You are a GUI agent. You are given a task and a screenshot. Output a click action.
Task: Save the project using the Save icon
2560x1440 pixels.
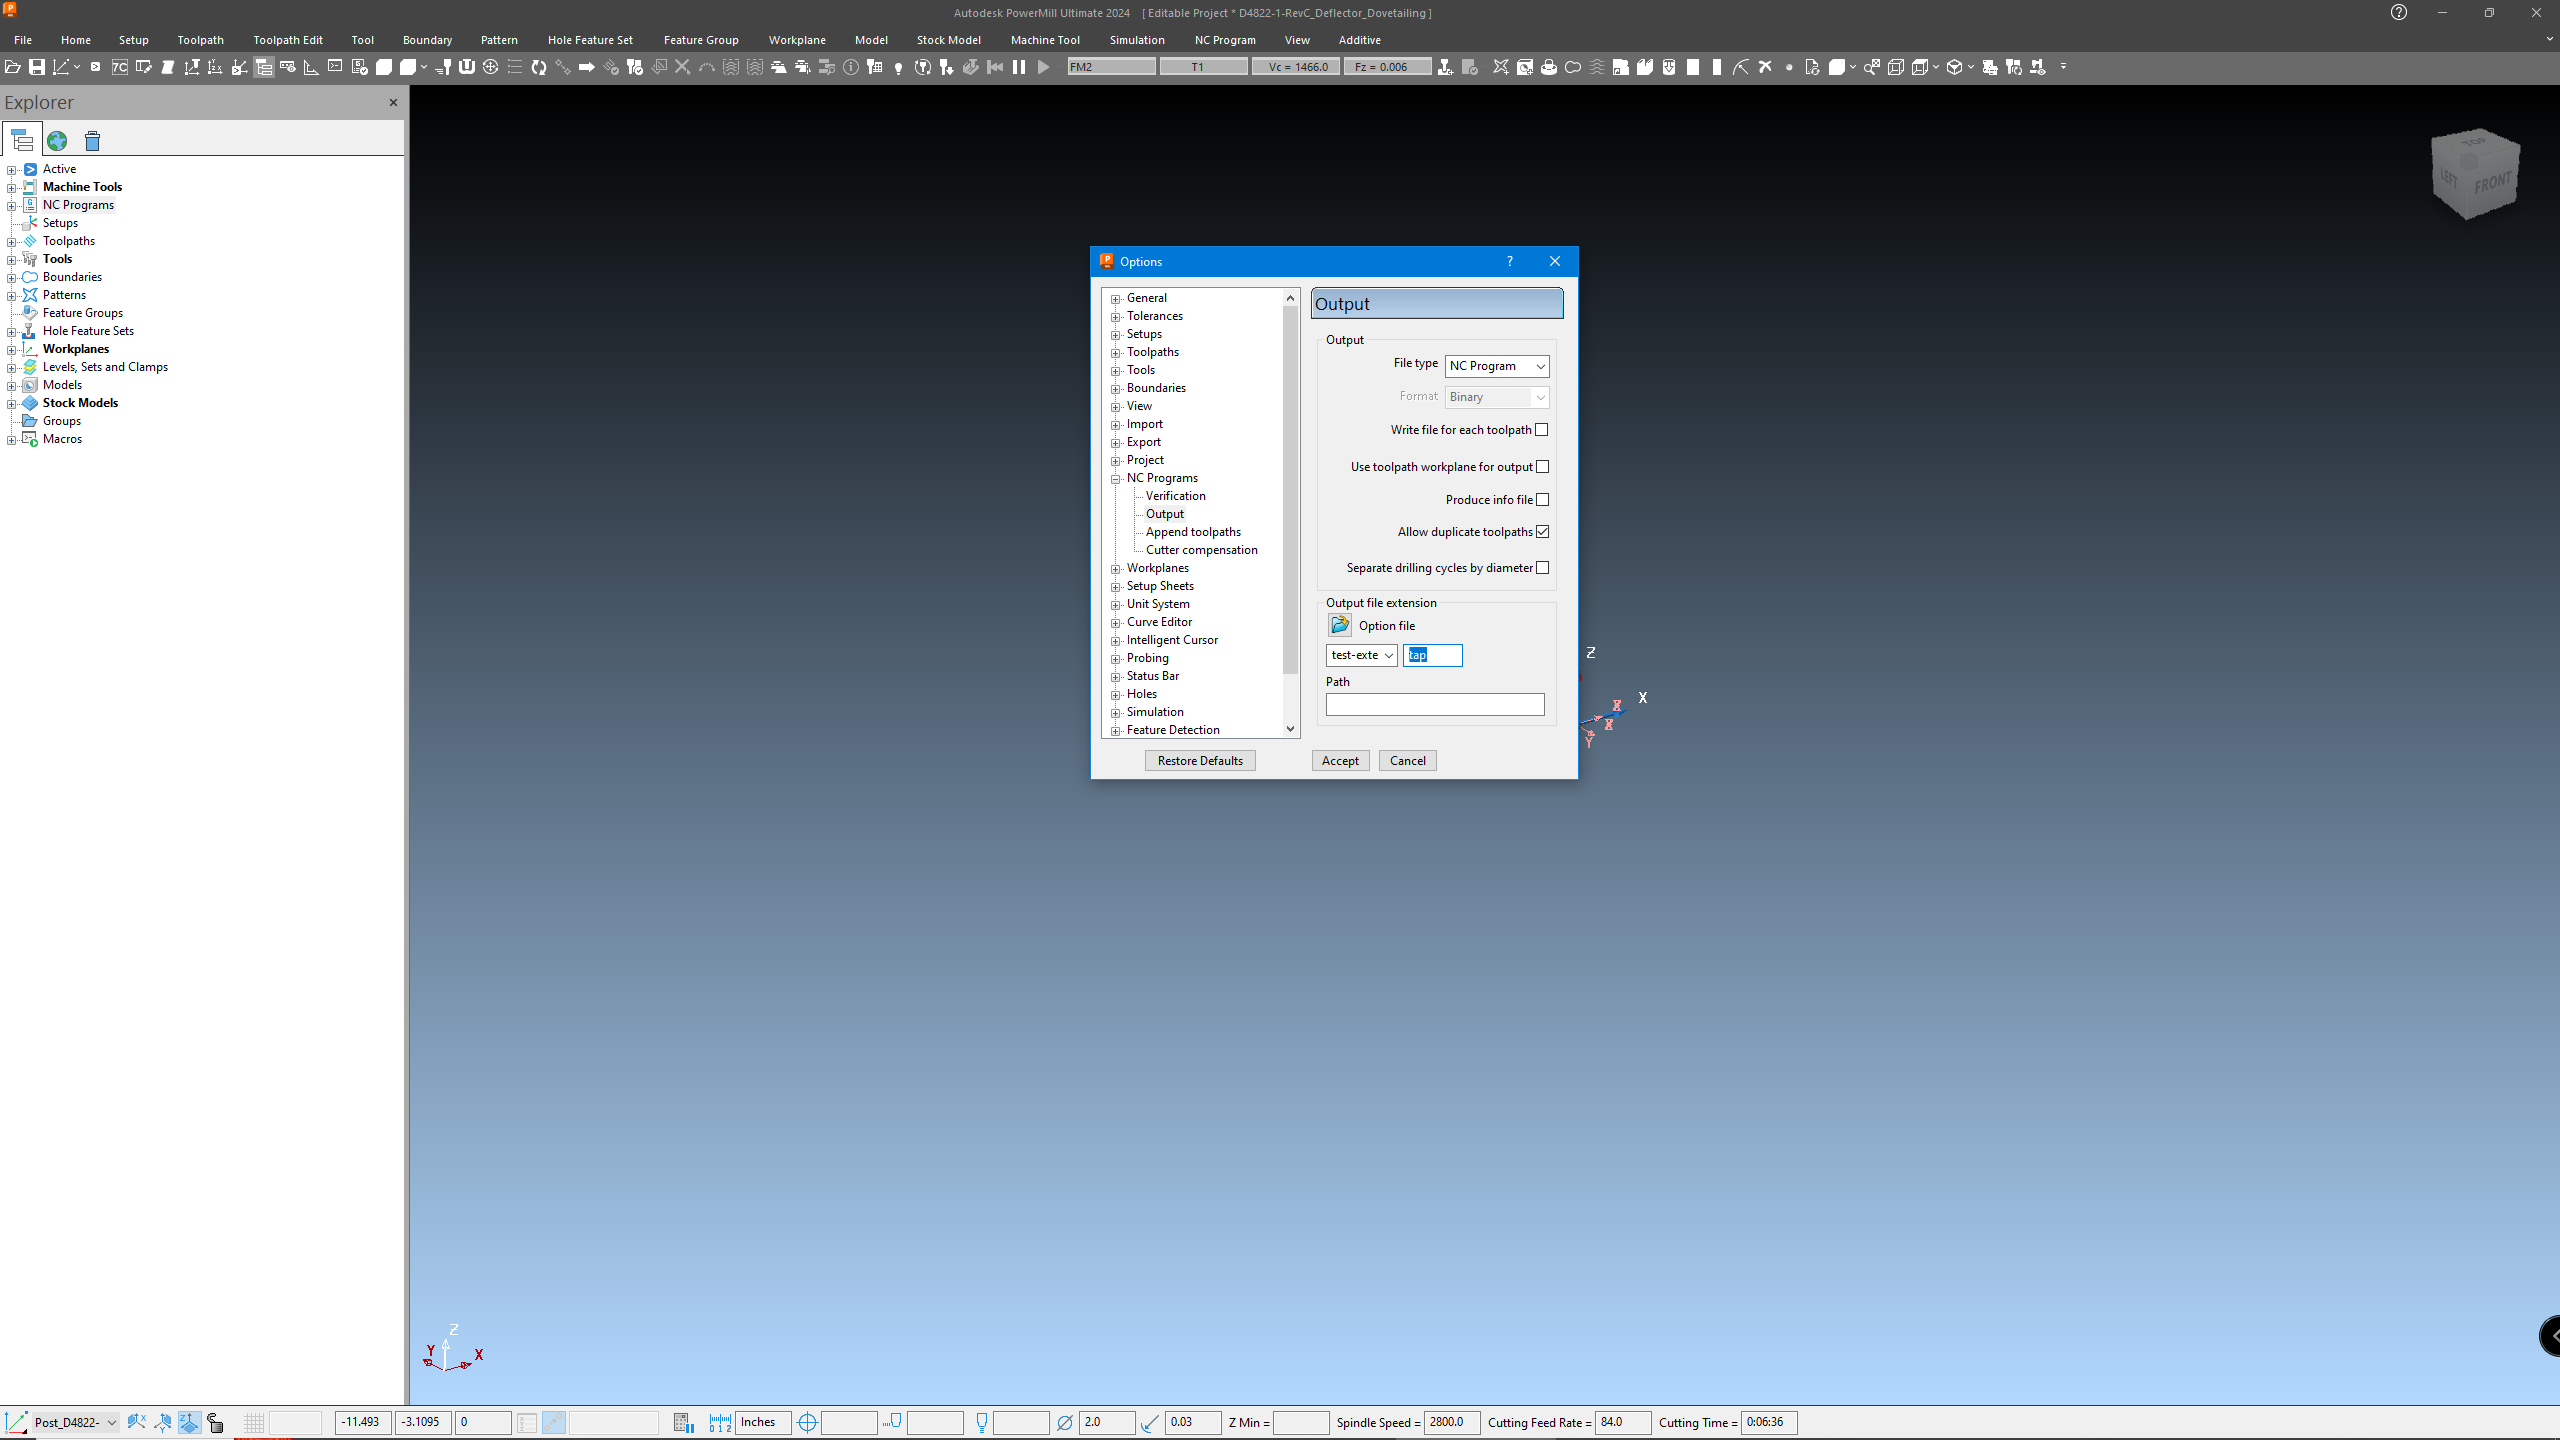[x=37, y=66]
